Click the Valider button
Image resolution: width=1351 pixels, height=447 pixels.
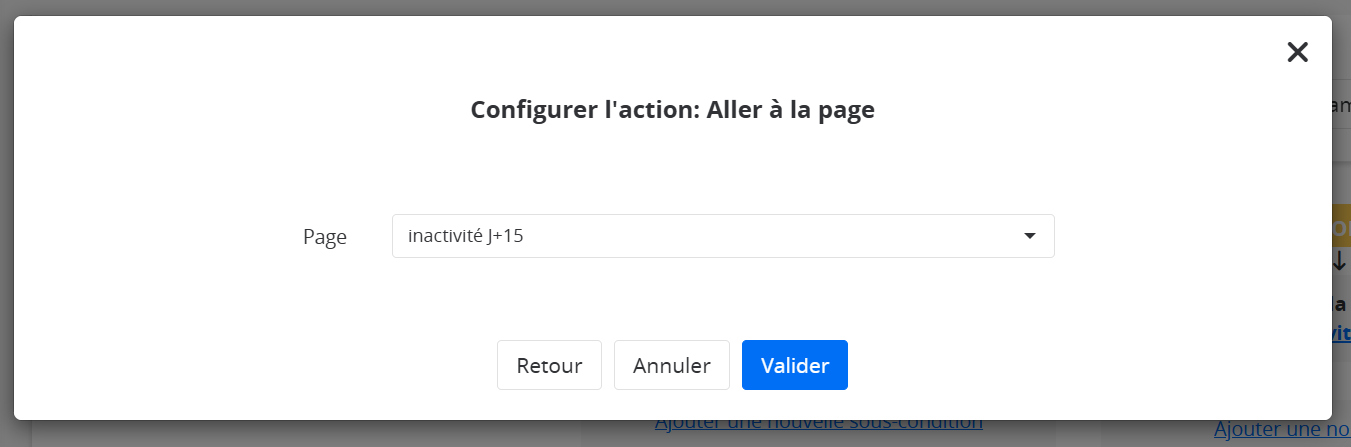[794, 365]
